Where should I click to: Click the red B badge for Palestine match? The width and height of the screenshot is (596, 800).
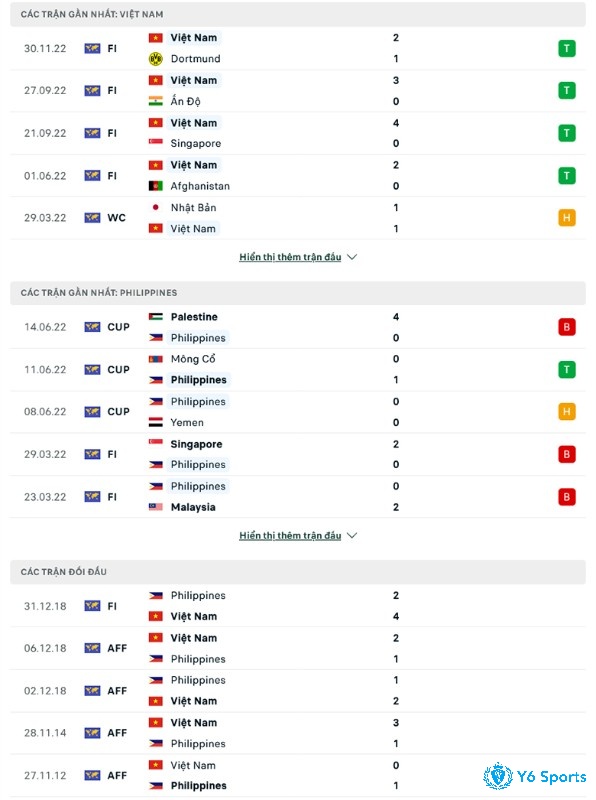566,327
